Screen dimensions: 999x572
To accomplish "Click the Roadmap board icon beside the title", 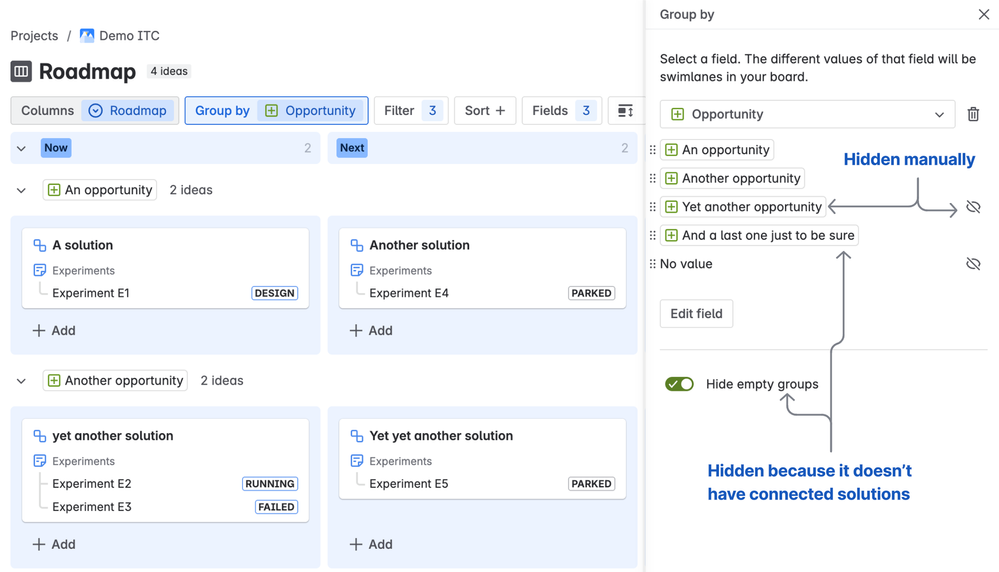I will pos(21,71).
